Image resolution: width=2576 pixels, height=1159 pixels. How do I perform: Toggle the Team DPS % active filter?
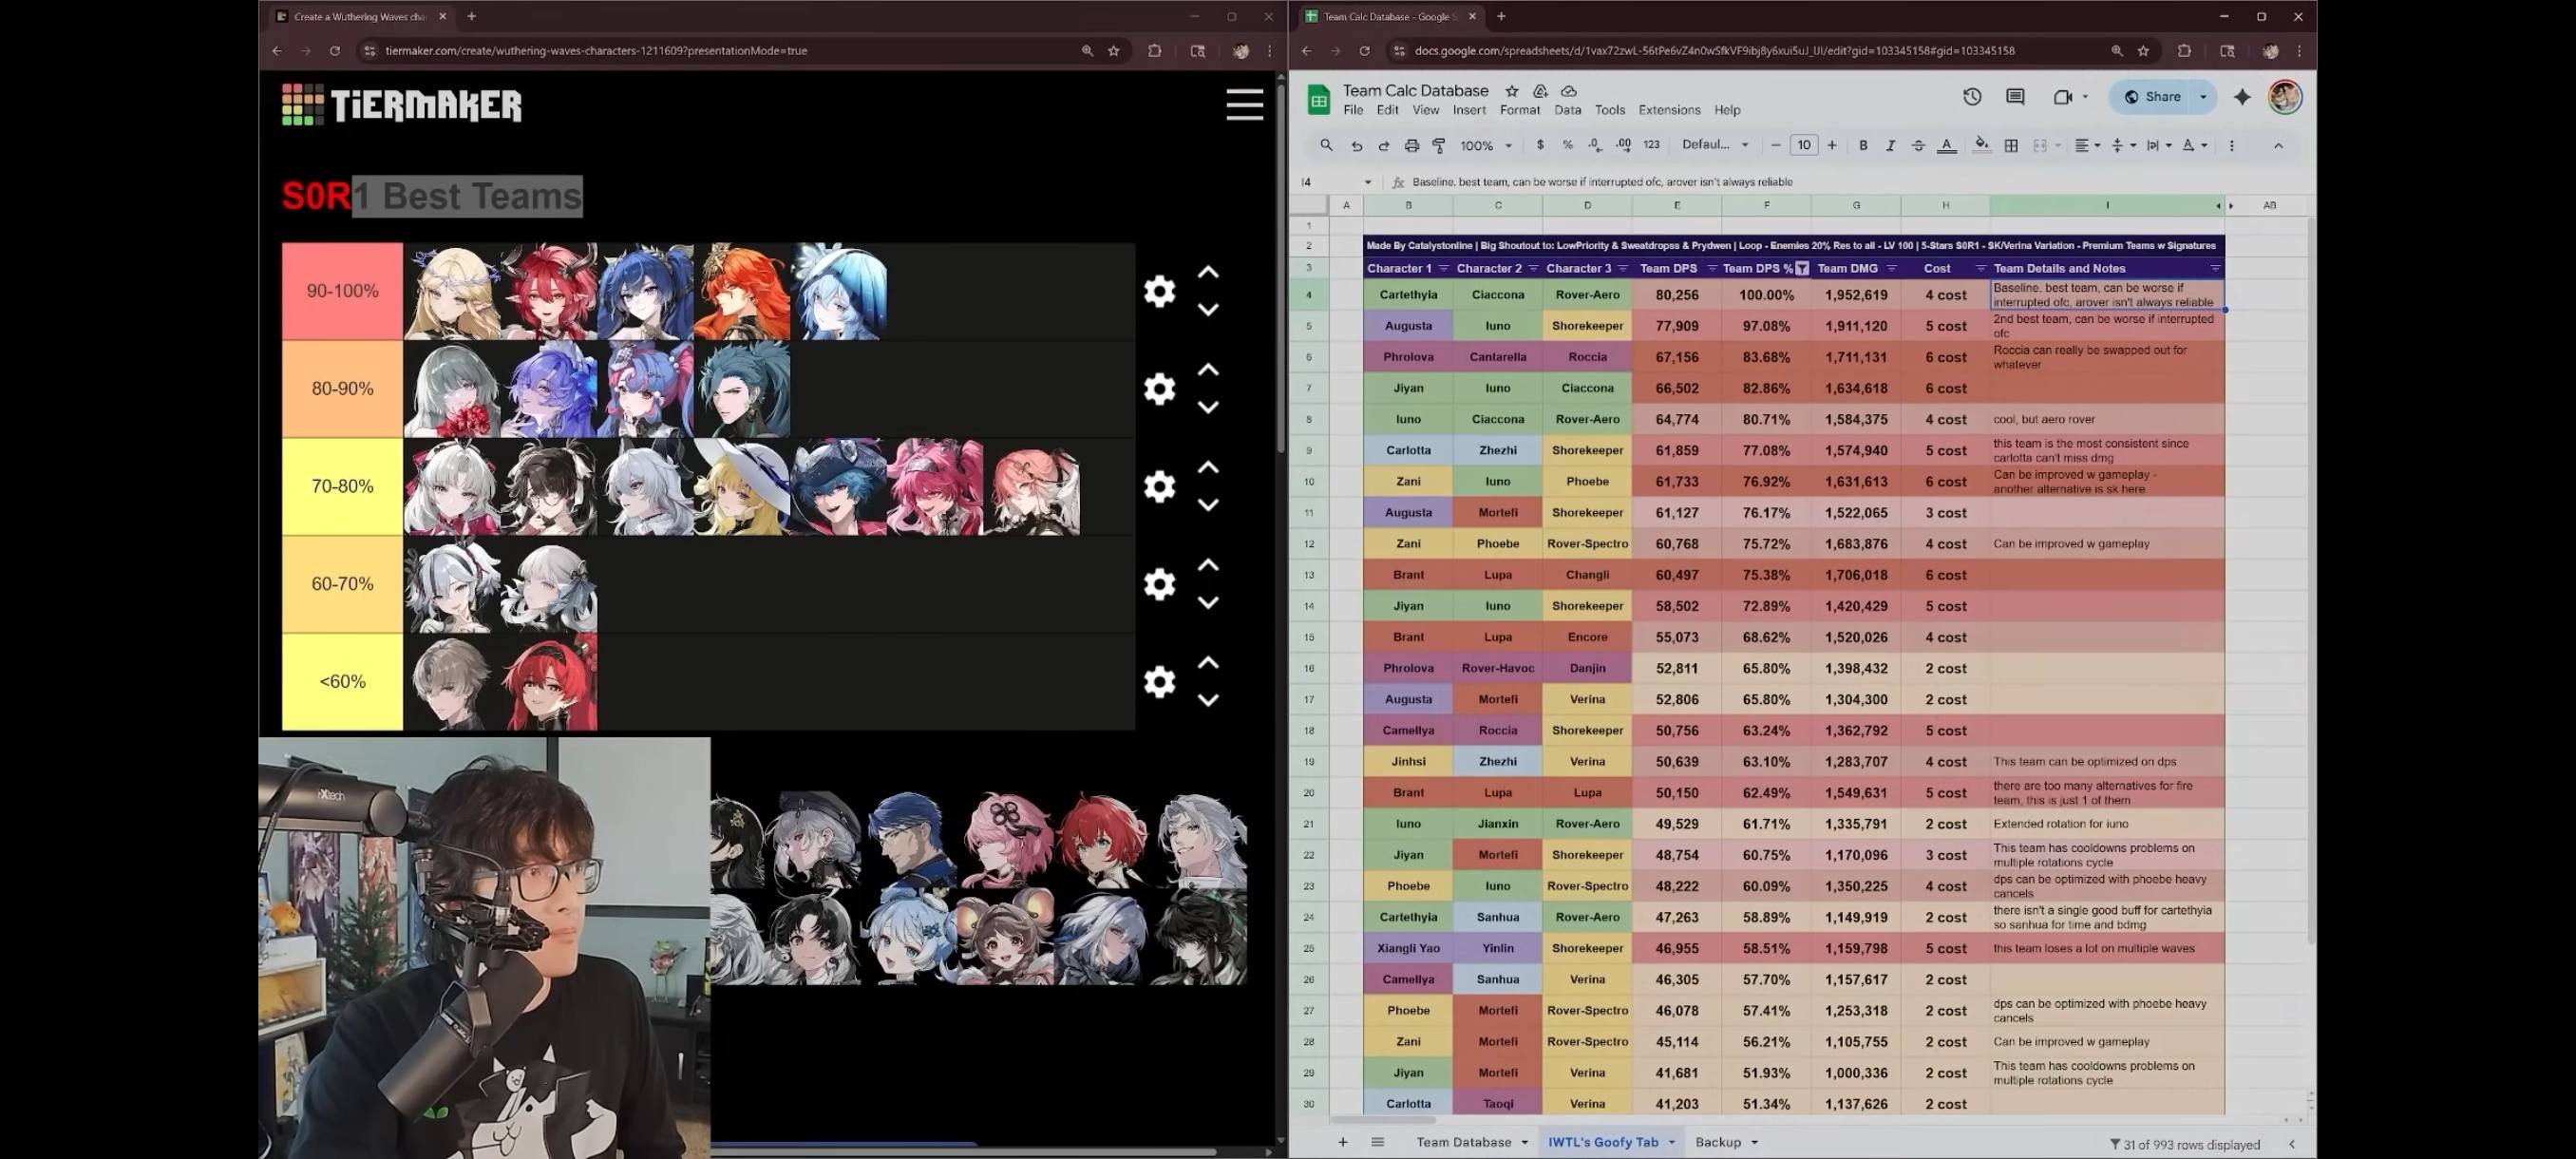1801,268
